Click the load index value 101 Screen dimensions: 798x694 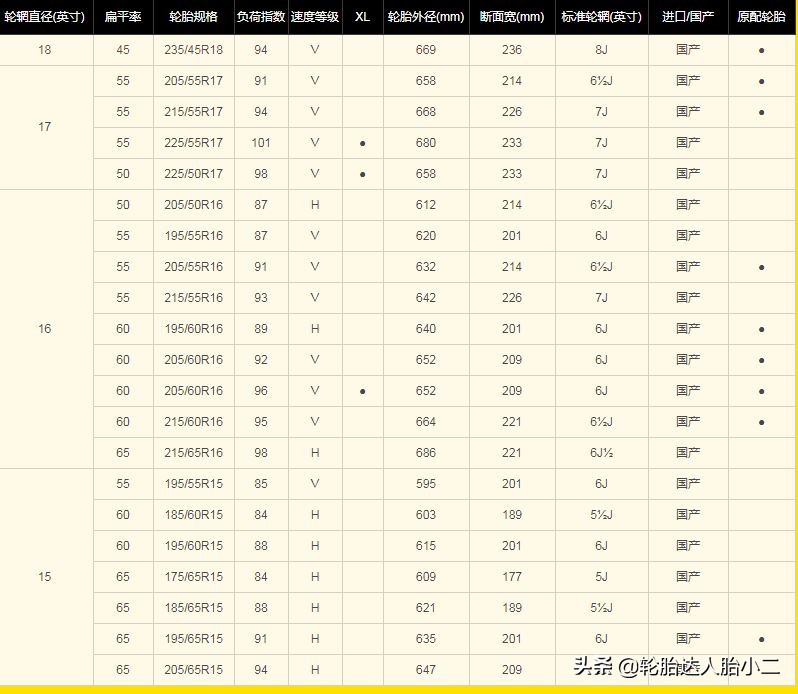(261, 143)
